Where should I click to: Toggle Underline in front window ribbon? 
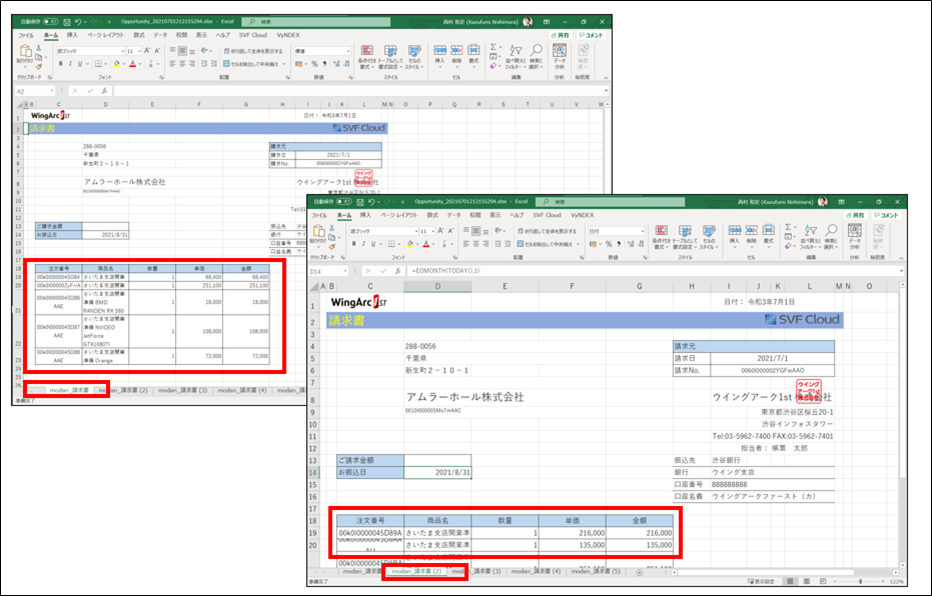click(x=373, y=244)
